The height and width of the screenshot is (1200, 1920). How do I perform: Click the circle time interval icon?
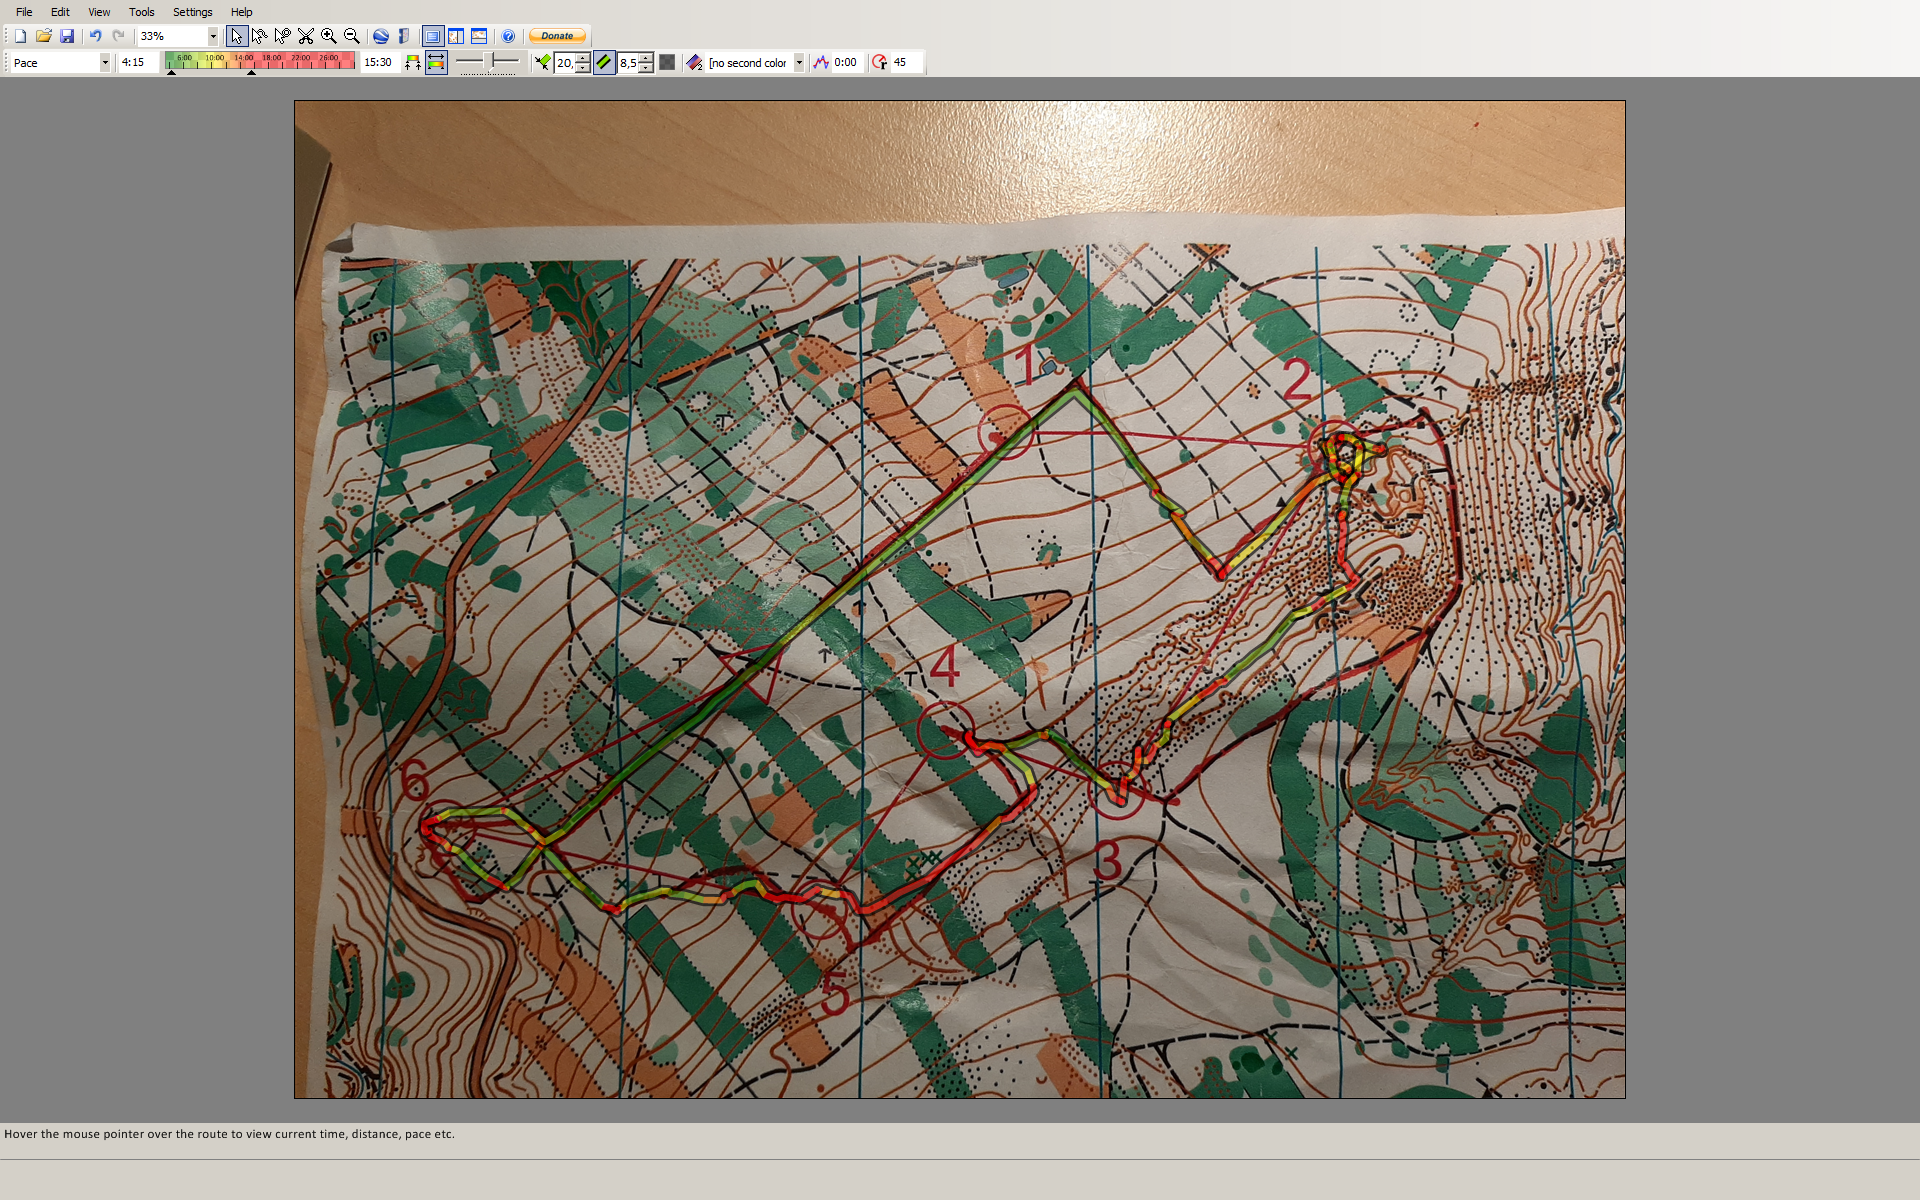[880, 62]
